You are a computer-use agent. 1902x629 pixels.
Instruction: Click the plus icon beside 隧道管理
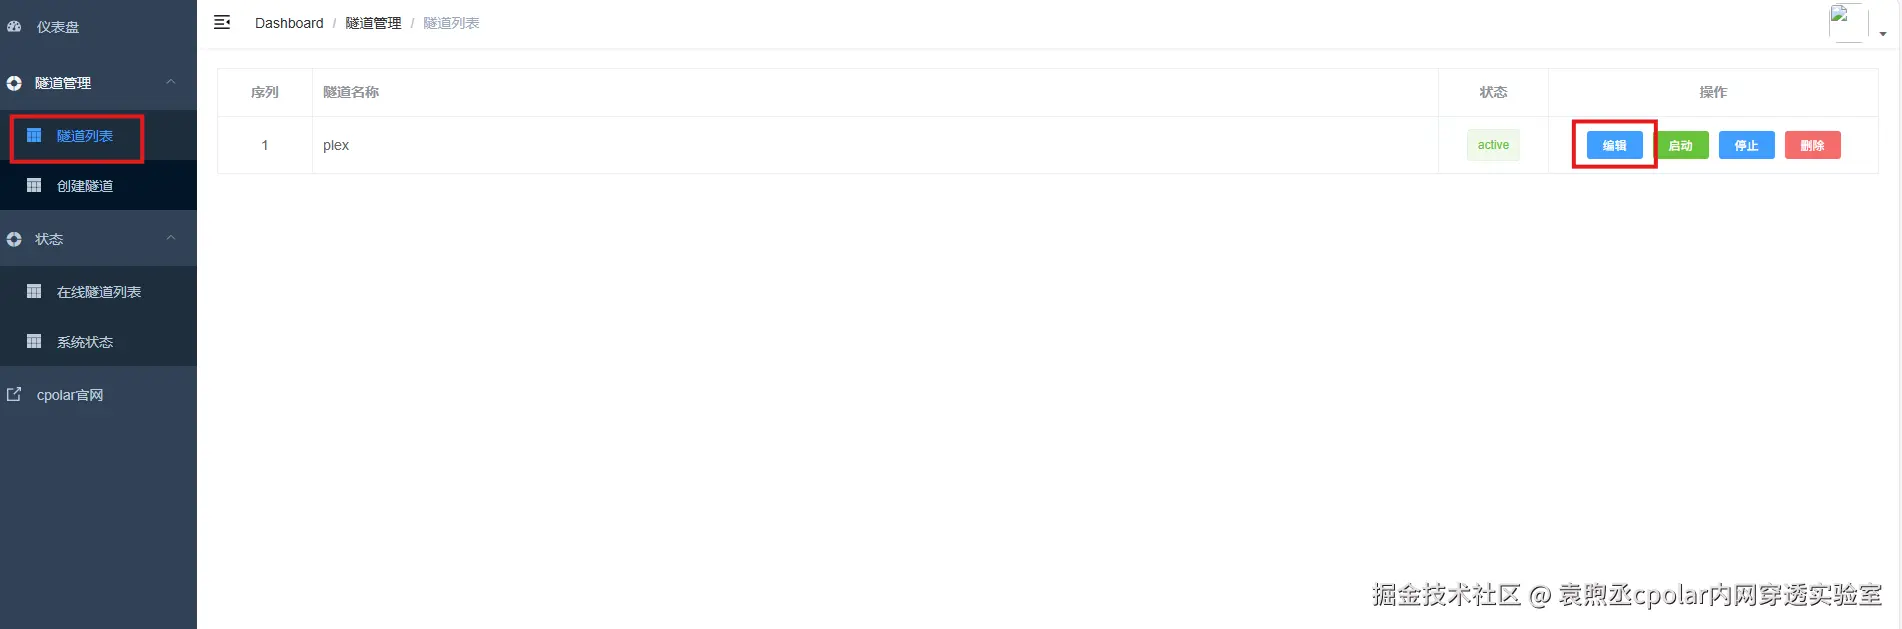14,83
